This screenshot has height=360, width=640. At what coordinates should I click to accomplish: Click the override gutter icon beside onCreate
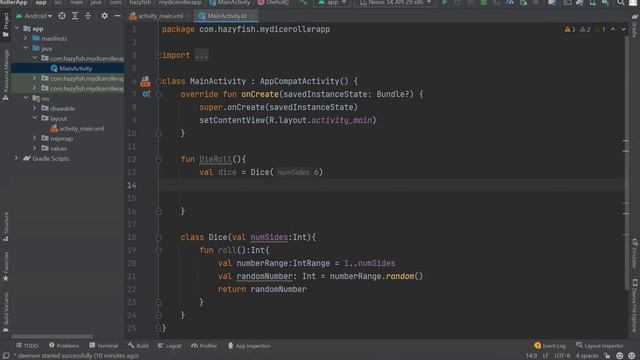click(146, 94)
